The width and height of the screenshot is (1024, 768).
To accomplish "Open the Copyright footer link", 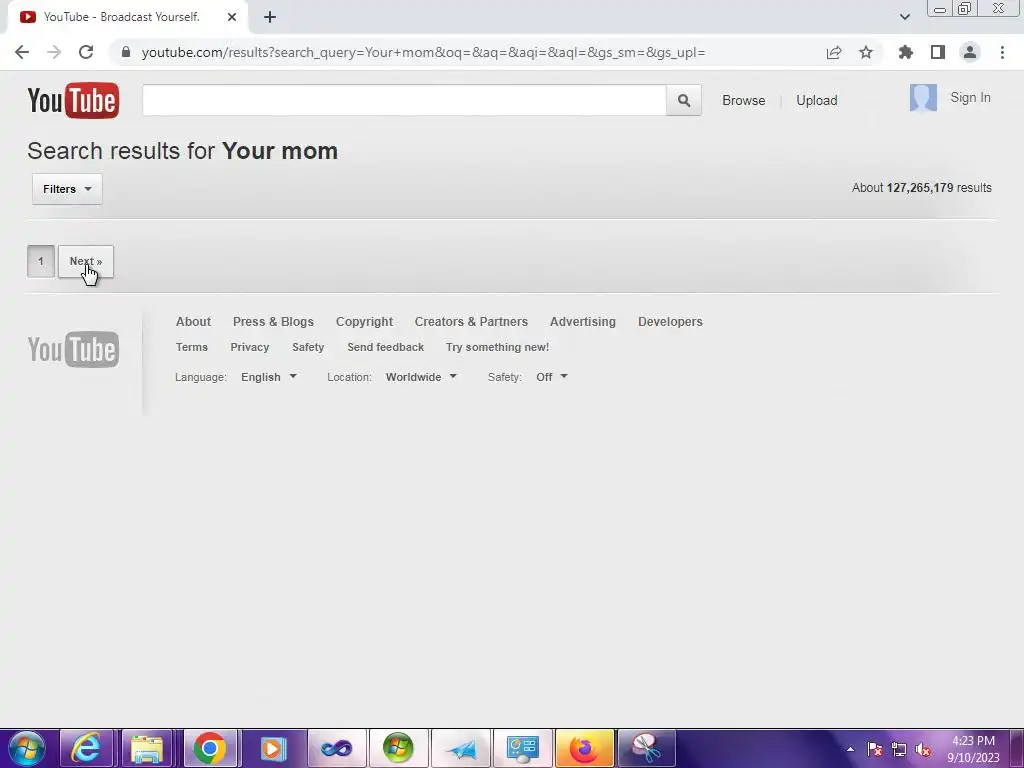I will point(364,321).
